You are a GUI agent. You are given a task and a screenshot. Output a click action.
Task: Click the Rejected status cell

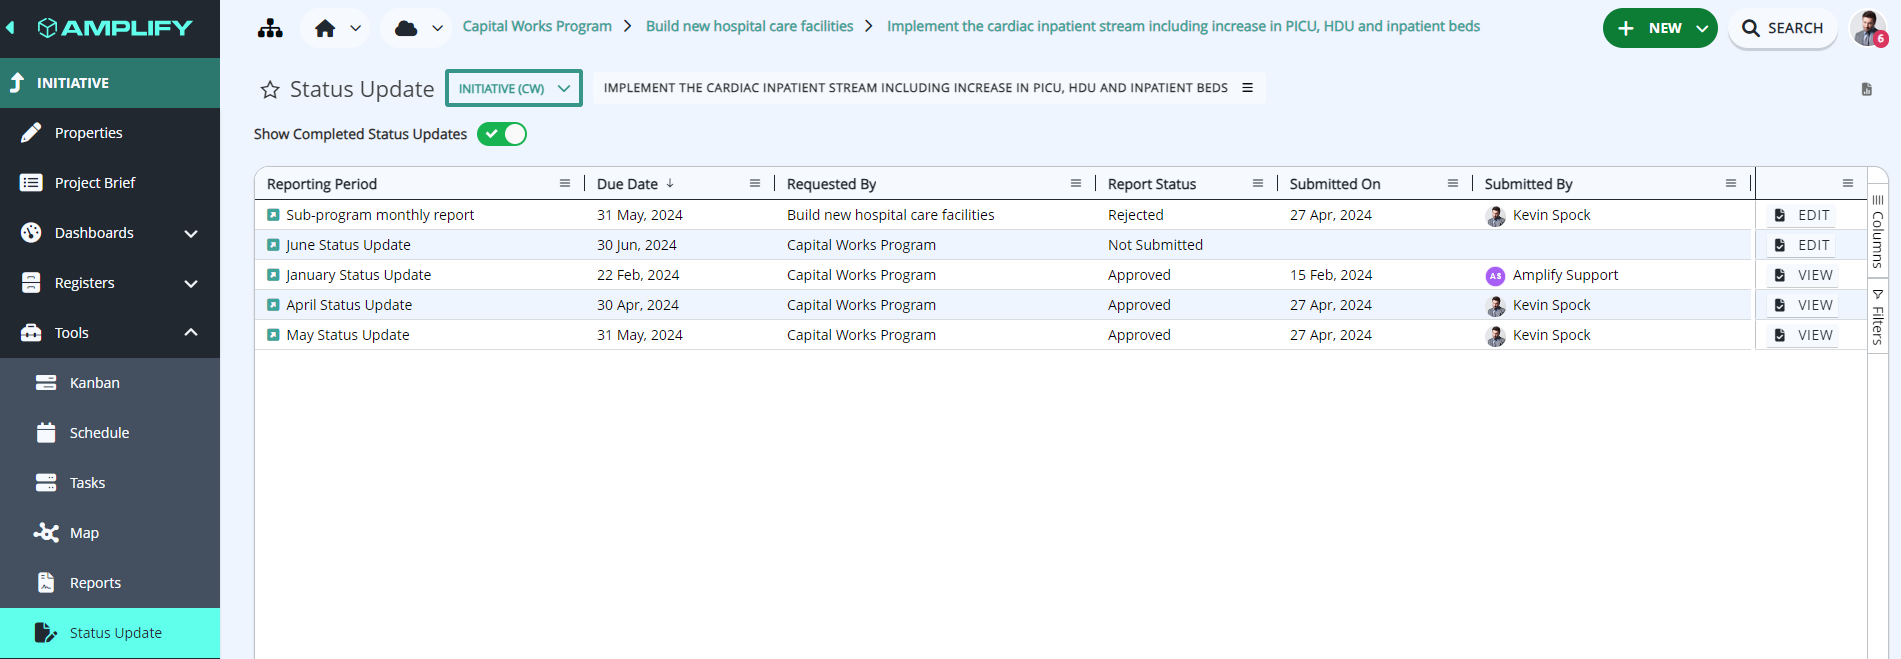tap(1136, 215)
